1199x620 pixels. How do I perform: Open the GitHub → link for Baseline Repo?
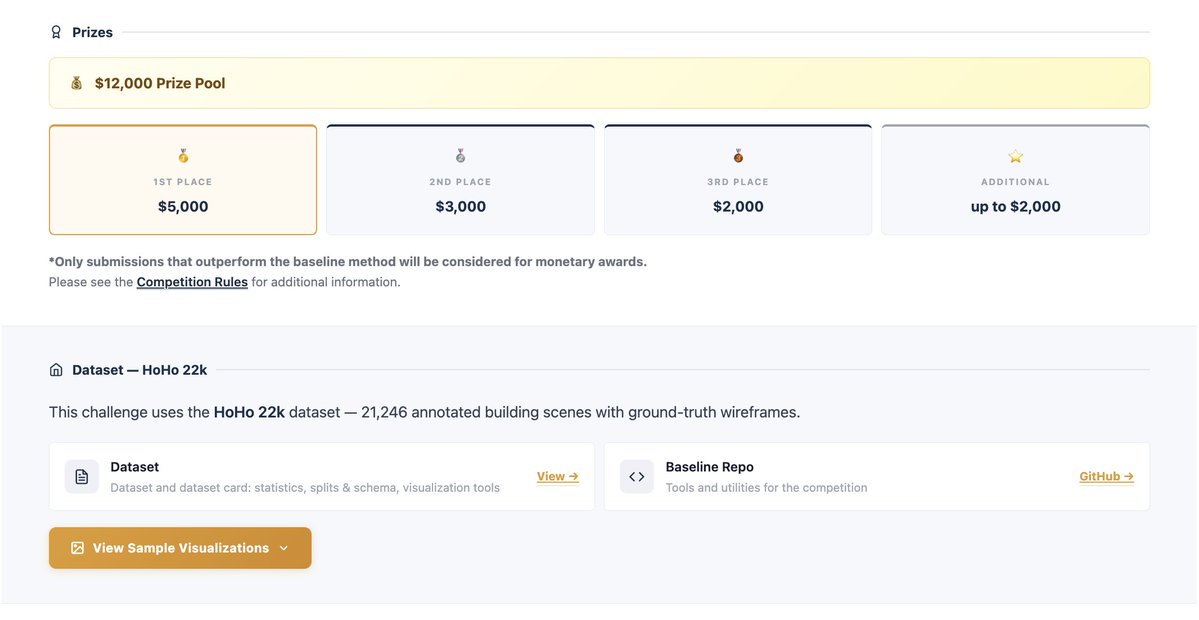[1106, 476]
